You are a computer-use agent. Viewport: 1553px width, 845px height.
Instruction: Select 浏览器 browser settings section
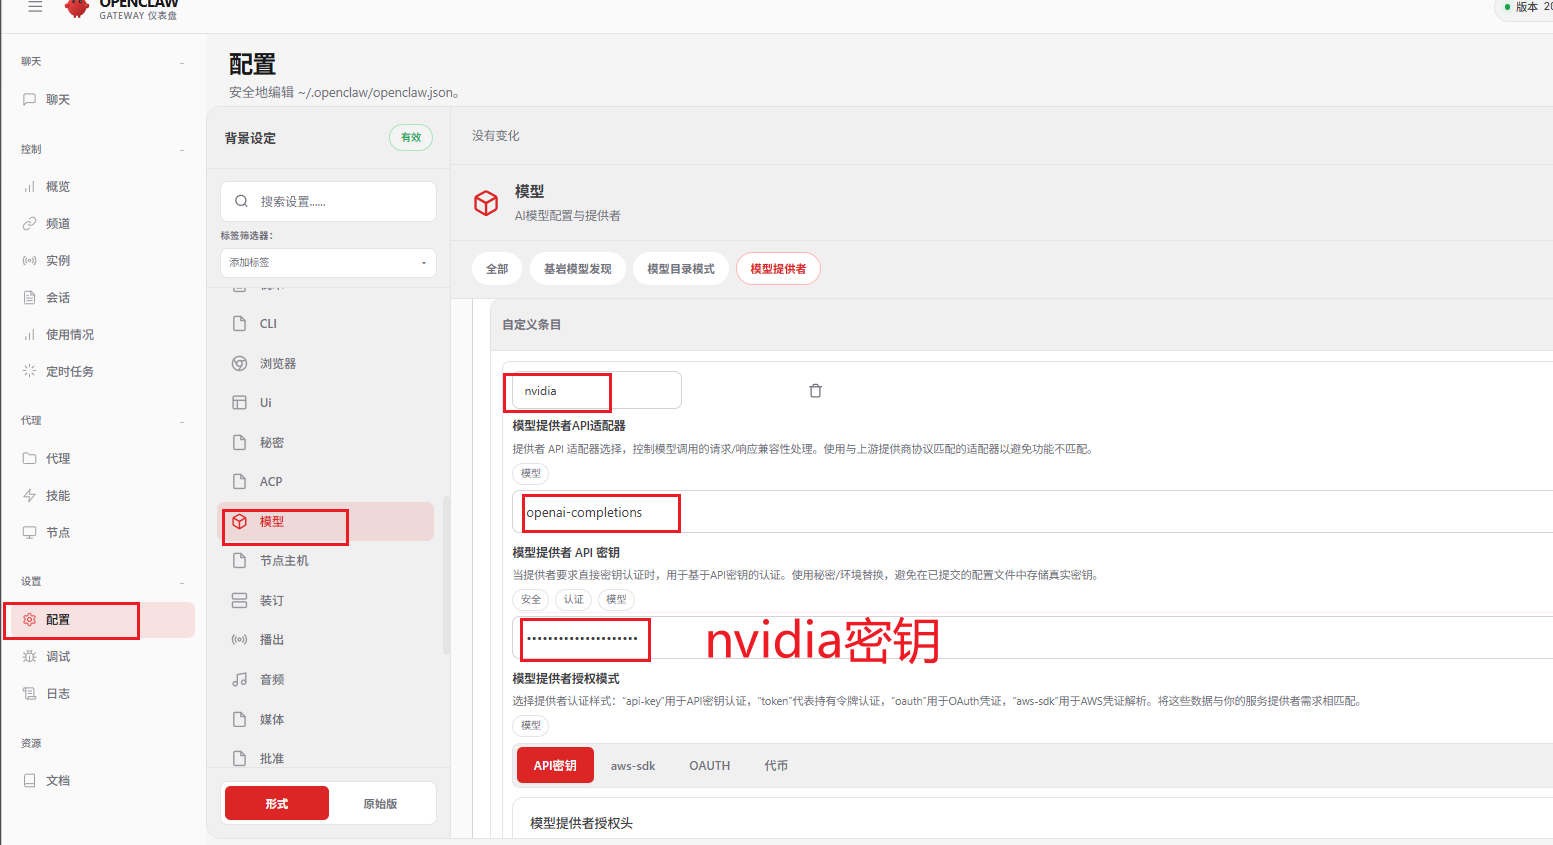coord(277,364)
